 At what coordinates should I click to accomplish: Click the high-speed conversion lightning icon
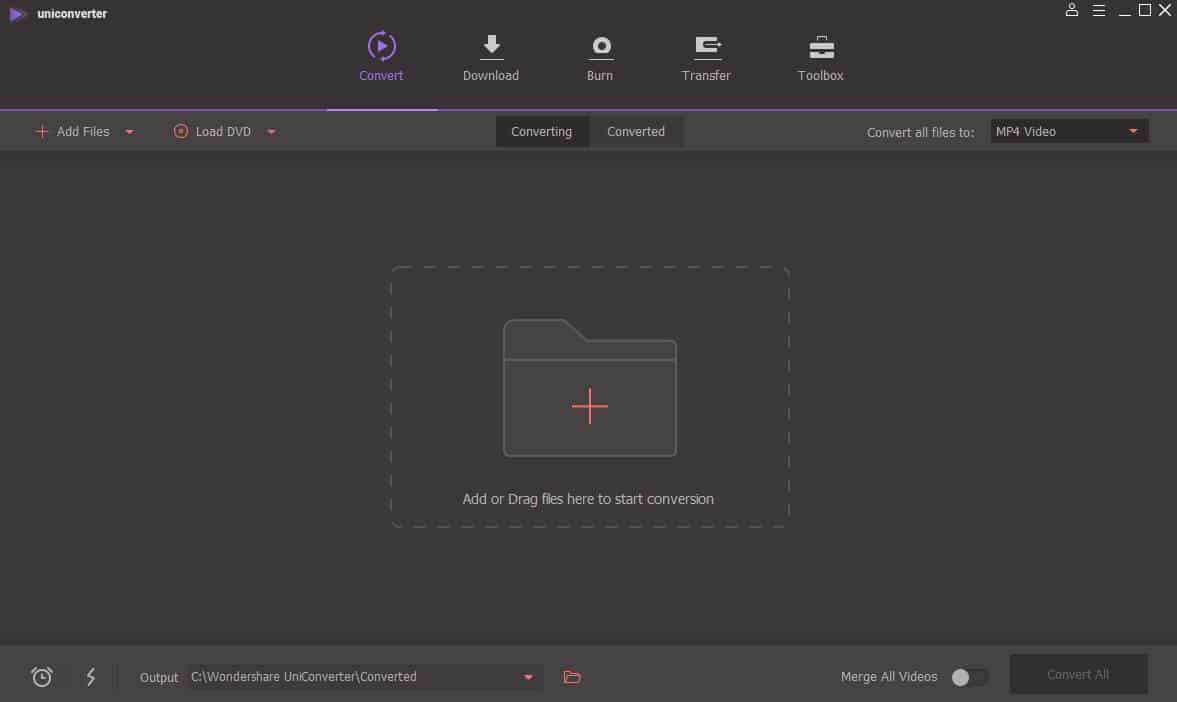coord(90,677)
